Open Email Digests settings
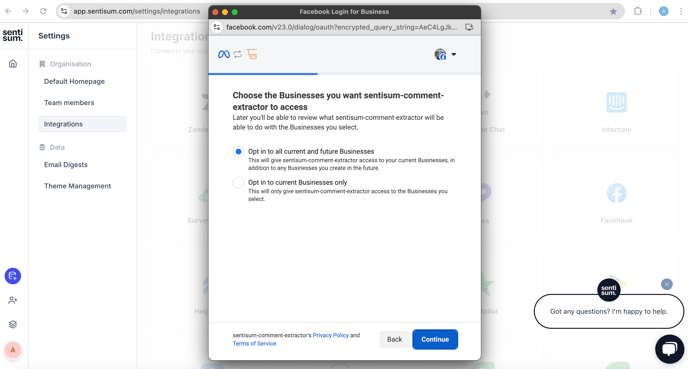The image size is (688, 369). tap(66, 165)
